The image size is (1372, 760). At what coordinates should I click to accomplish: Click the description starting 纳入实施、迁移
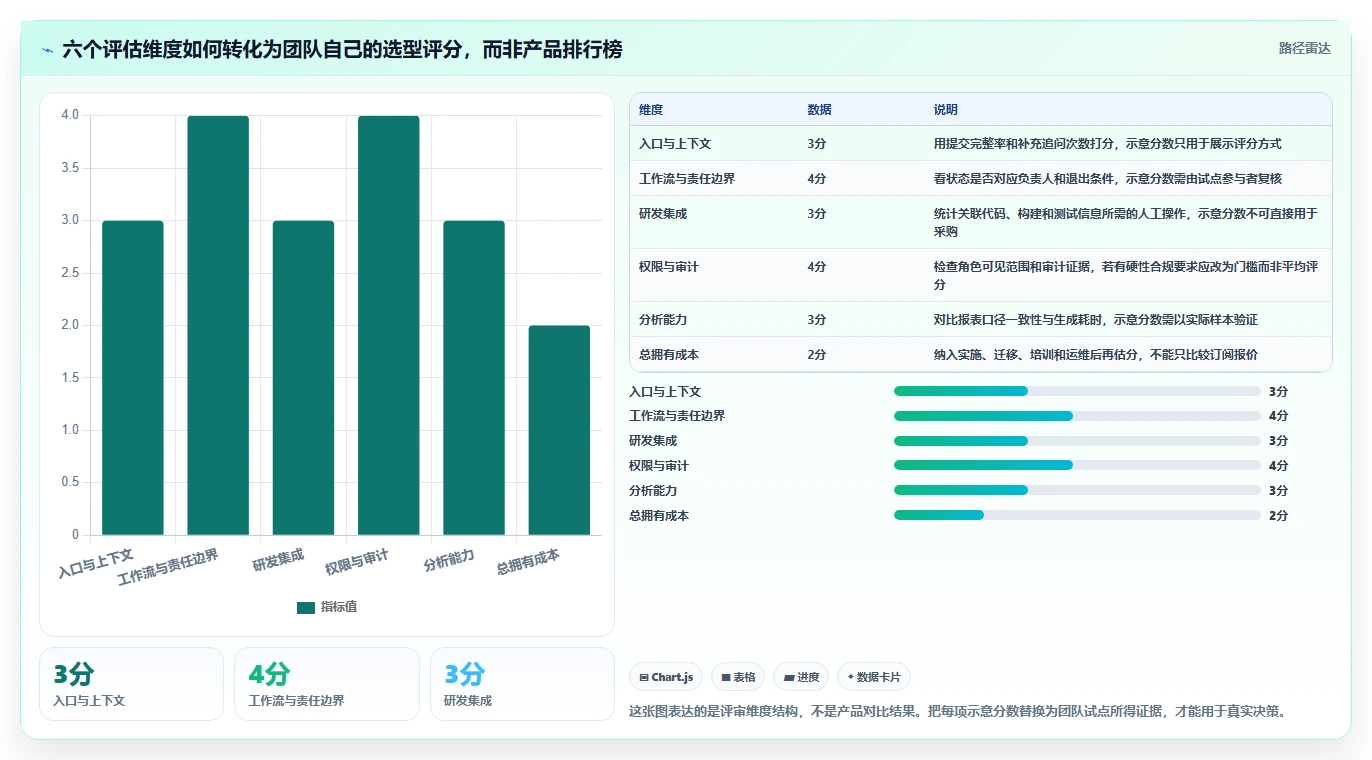tap(1096, 355)
